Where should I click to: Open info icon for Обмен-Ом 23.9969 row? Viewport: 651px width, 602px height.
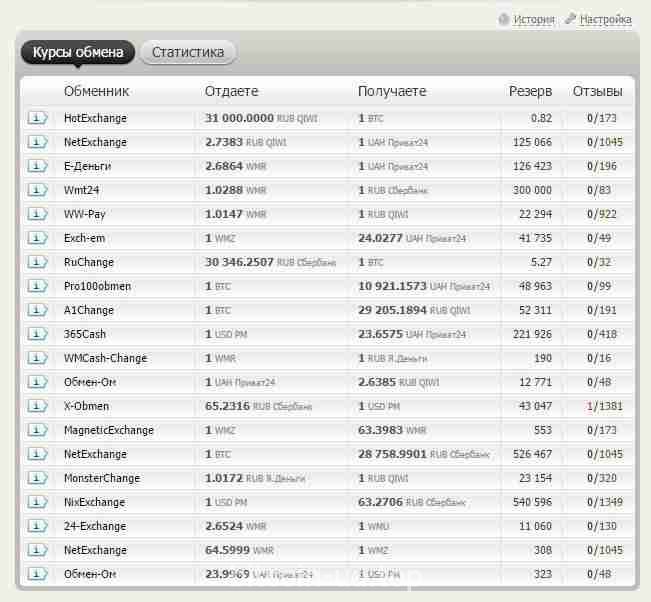click(x=37, y=575)
